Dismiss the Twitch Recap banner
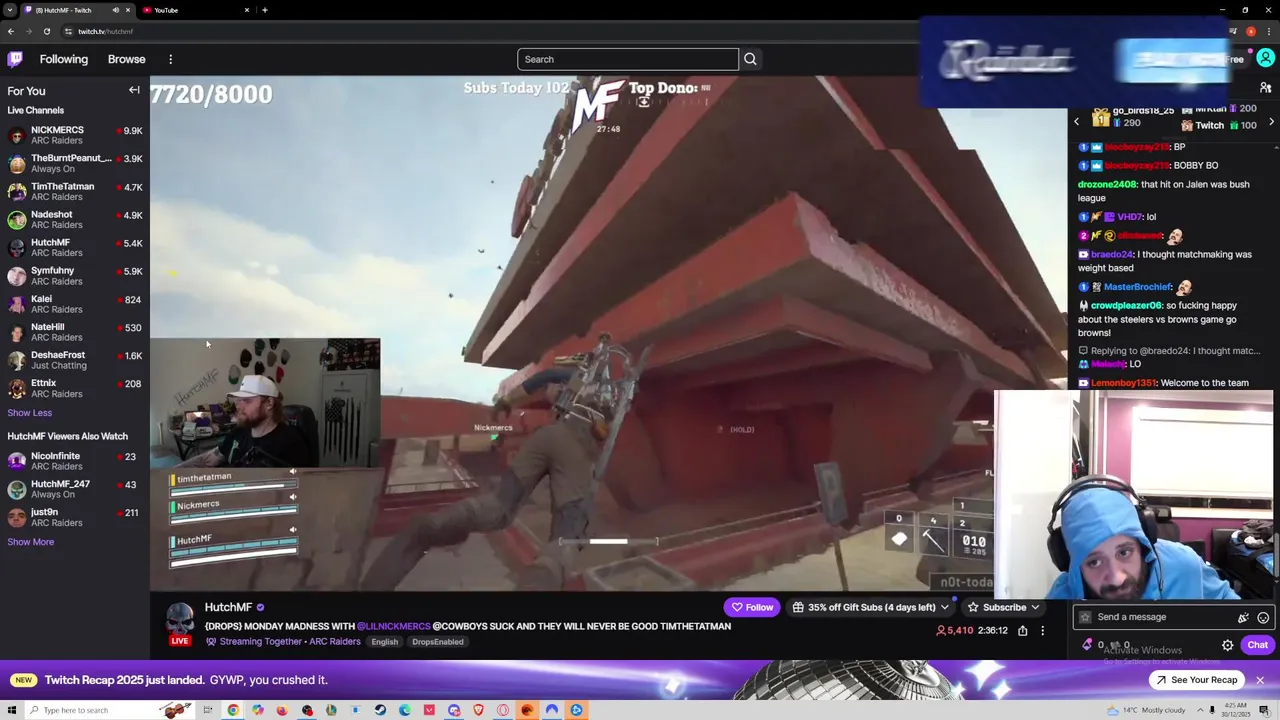The width and height of the screenshot is (1280, 720). click(1260, 680)
